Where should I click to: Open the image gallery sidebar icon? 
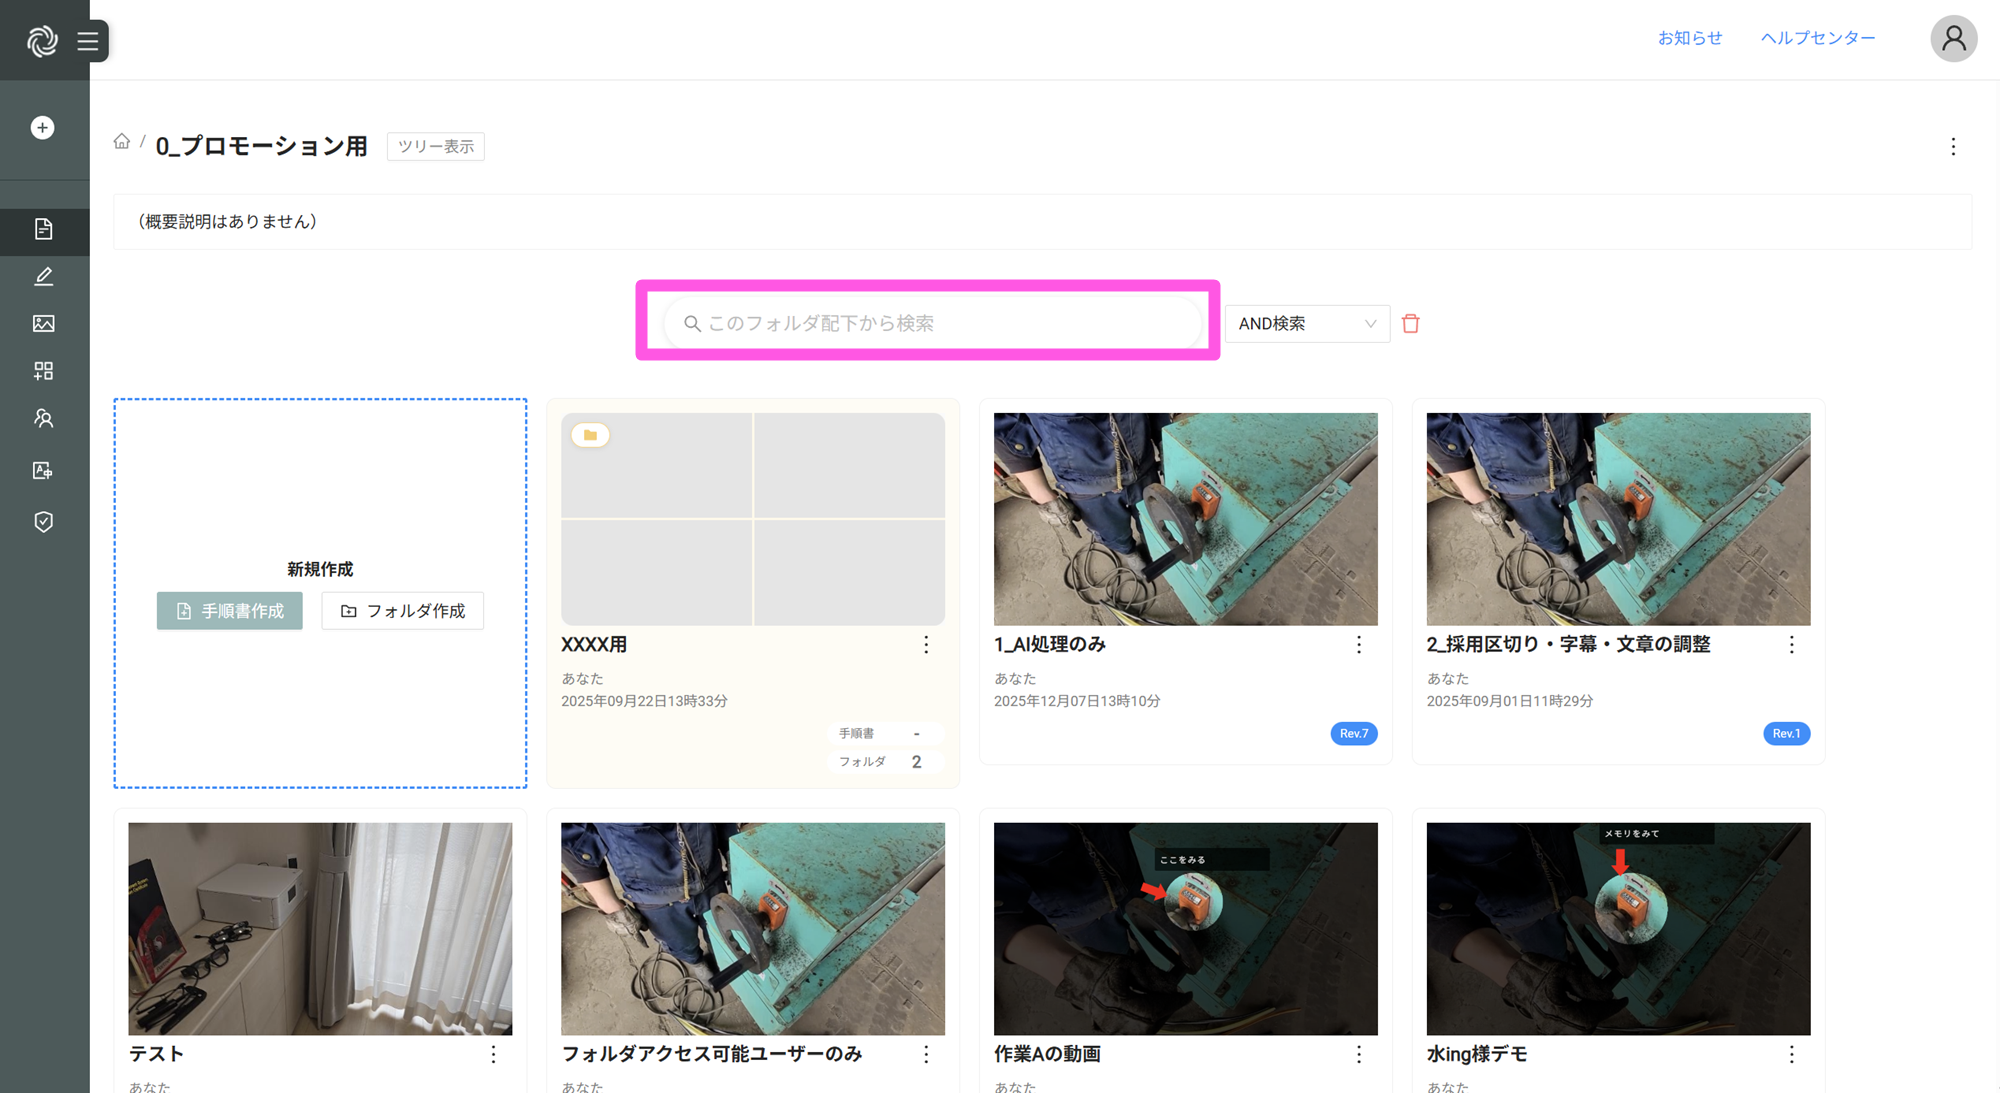(x=43, y=323)
